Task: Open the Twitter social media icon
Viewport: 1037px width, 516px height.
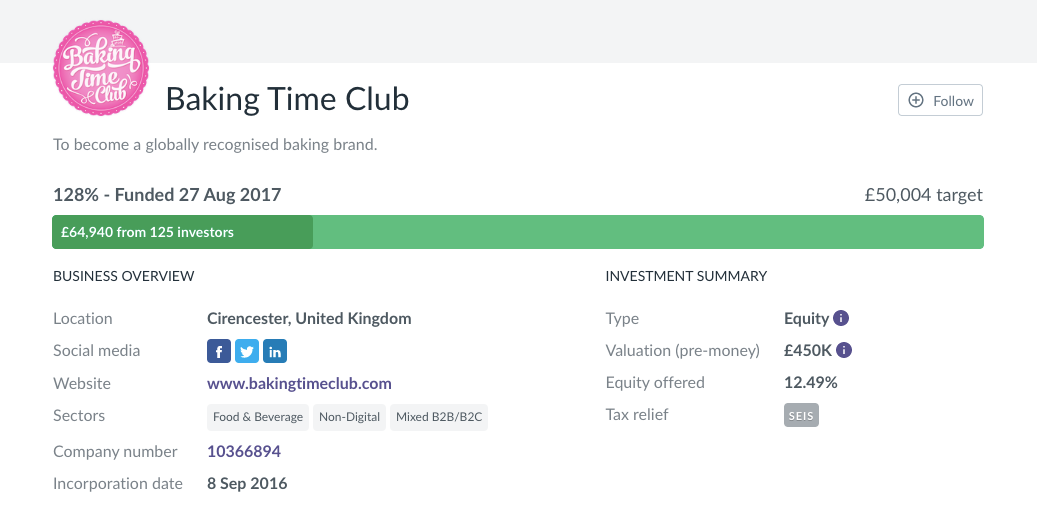Action: point(247,351)
